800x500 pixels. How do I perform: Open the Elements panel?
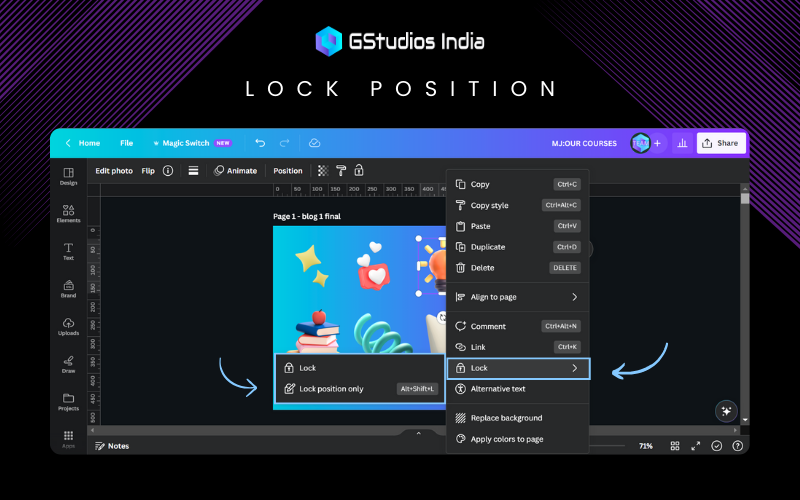pyautogui.click(x=68, y=213)
